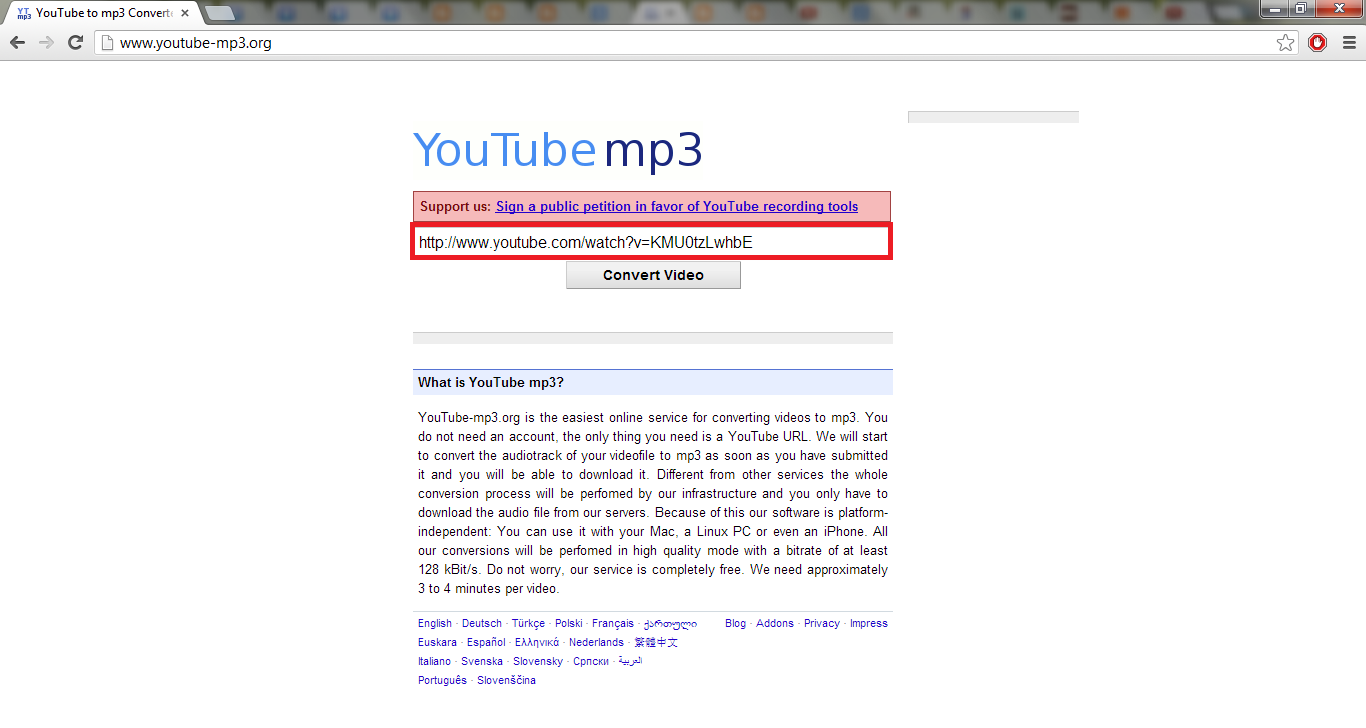
Task: Click the YouTube URL input field
Action: click(x=651, y=242)
